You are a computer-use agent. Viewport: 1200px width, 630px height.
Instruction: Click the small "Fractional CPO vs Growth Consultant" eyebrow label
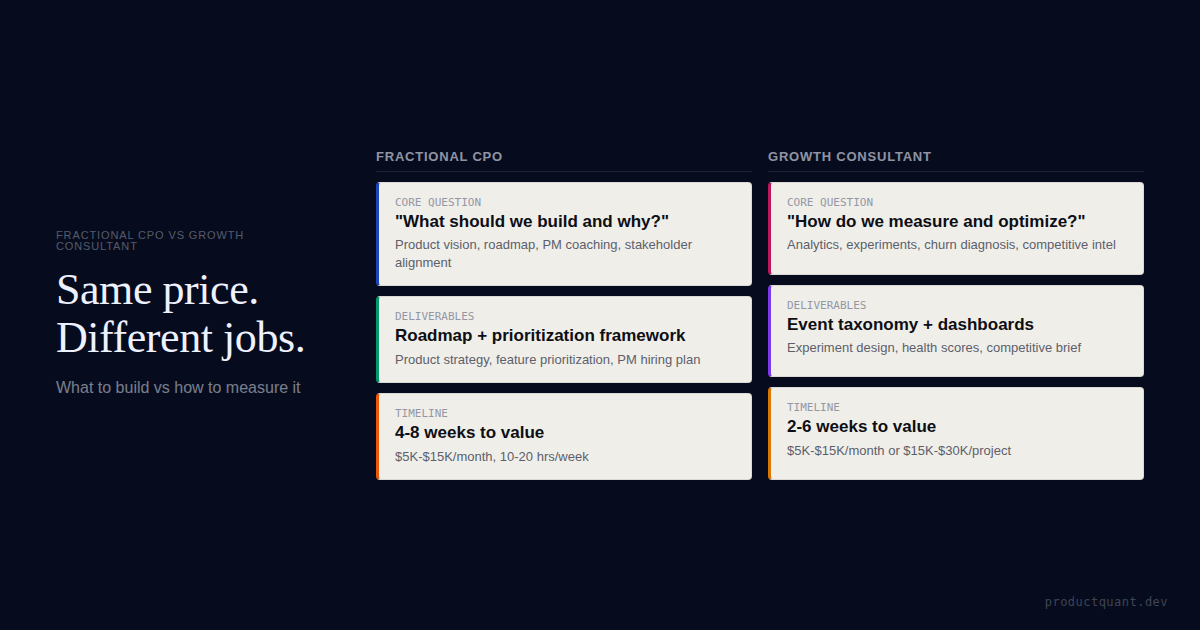150,240
